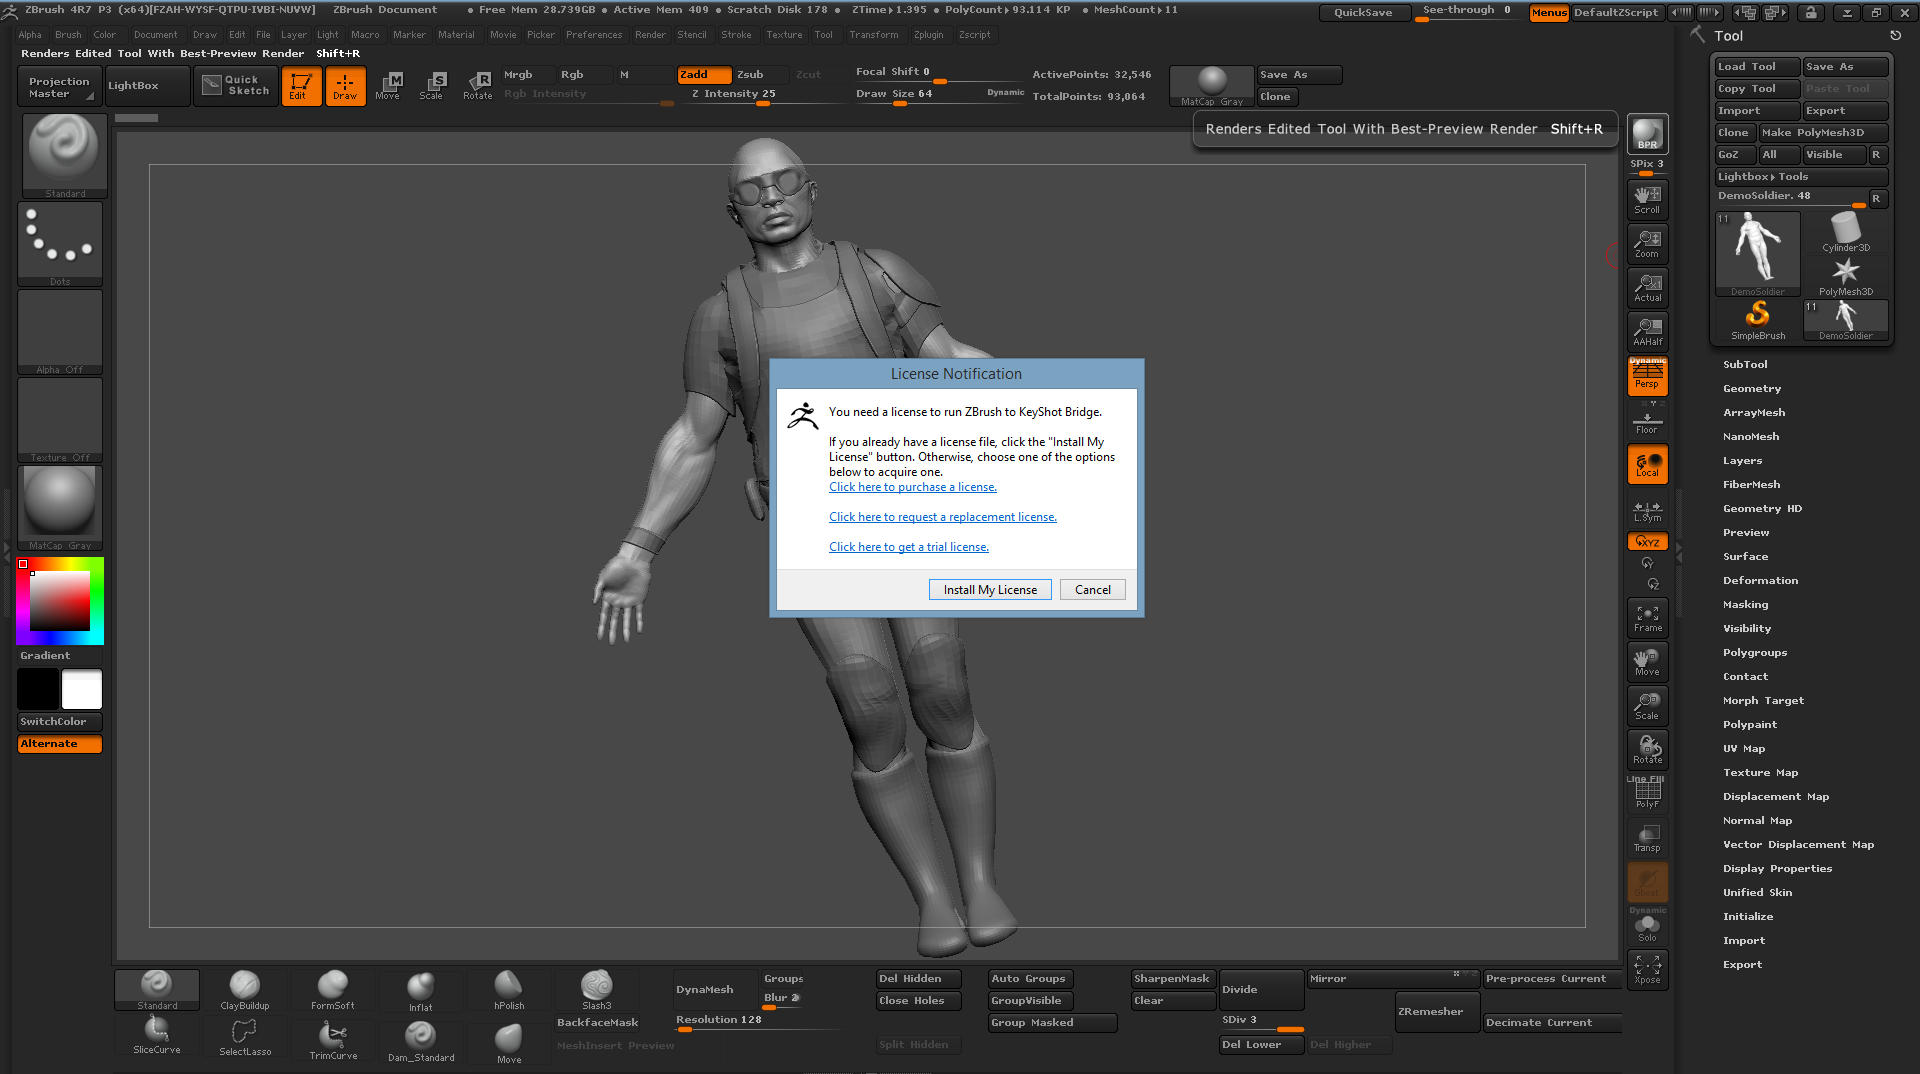Click the top toolbar Scale mode icon
This screenshot has width=1920, height=1074.
coord(432,86)
